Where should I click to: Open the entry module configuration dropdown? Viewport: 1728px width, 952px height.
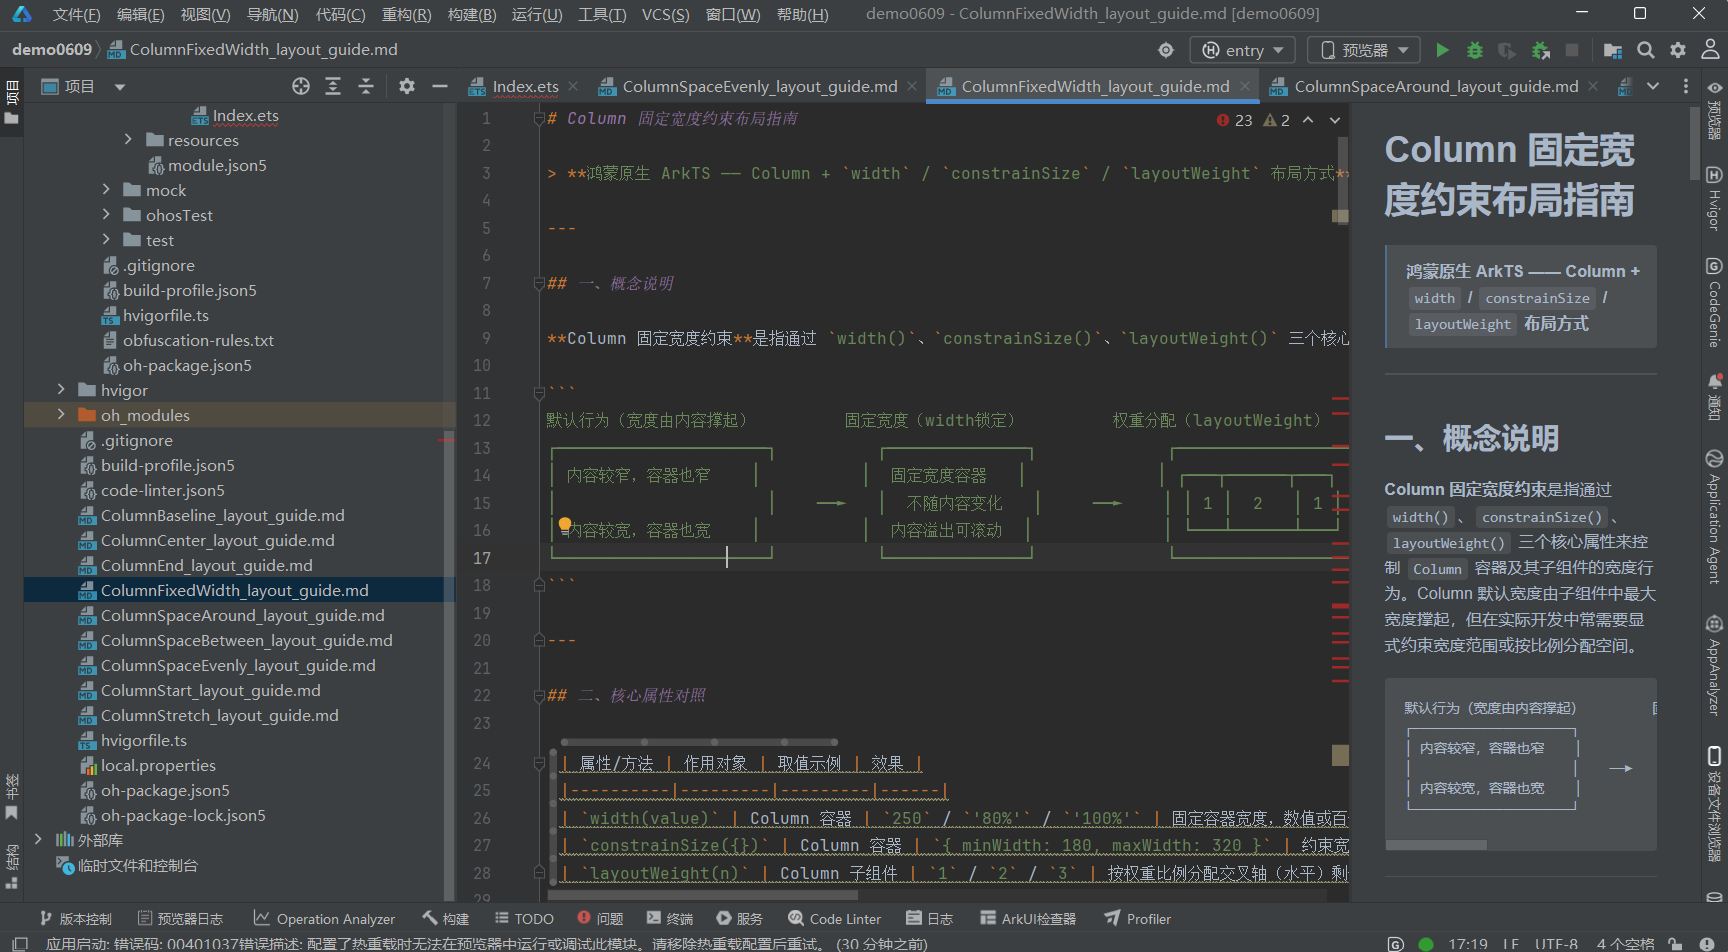[1243, 50]
